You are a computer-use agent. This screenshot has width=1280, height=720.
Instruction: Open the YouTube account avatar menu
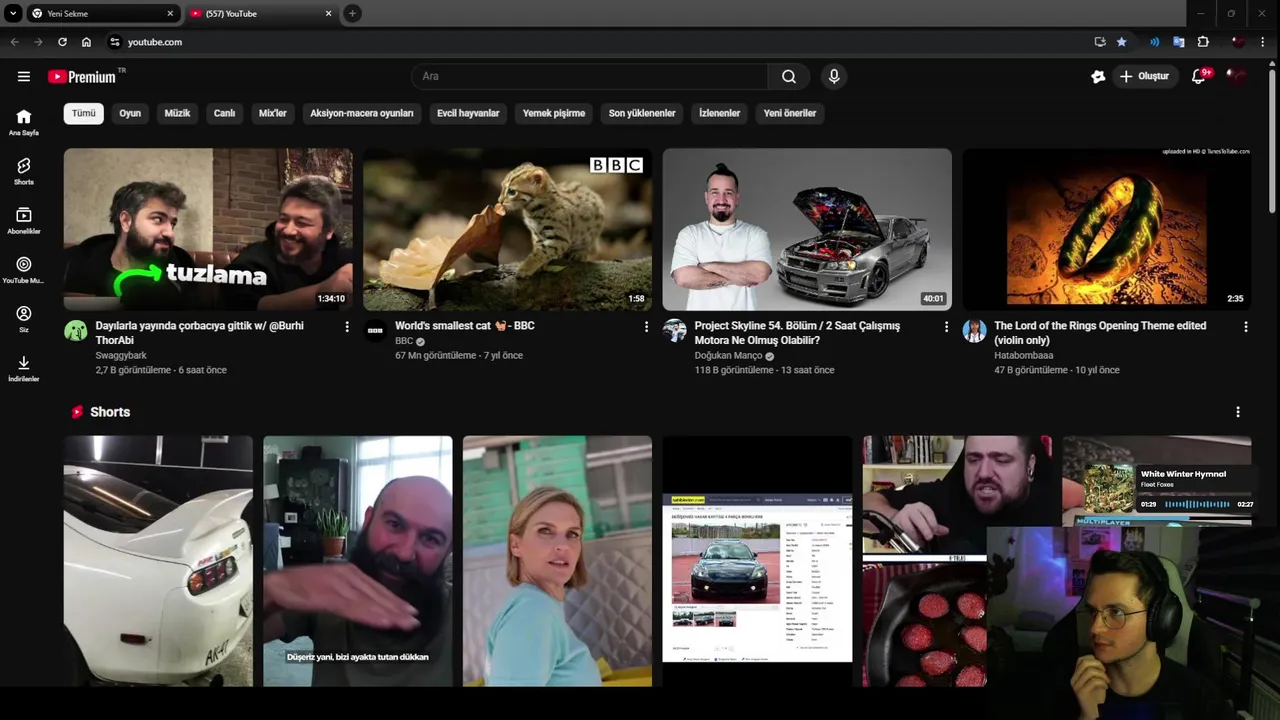[x=1238, y=76]
